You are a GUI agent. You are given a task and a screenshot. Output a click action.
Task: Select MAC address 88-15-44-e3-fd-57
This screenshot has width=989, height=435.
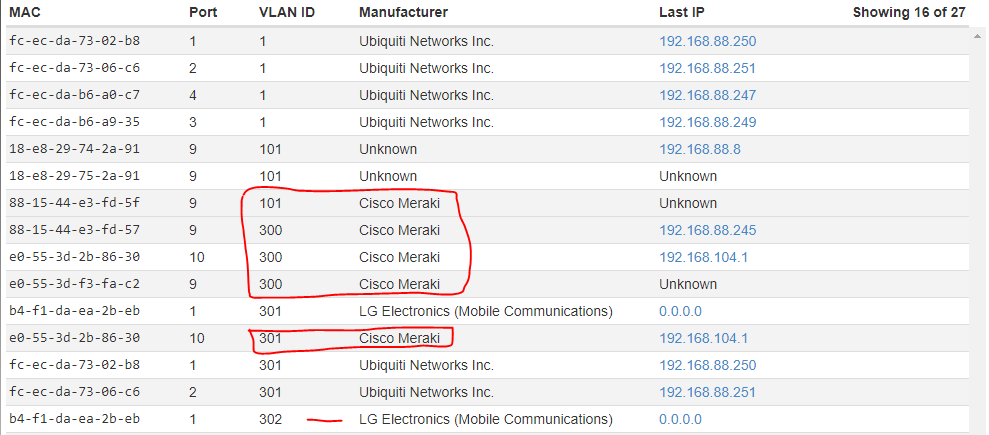[x=74, y=230]
